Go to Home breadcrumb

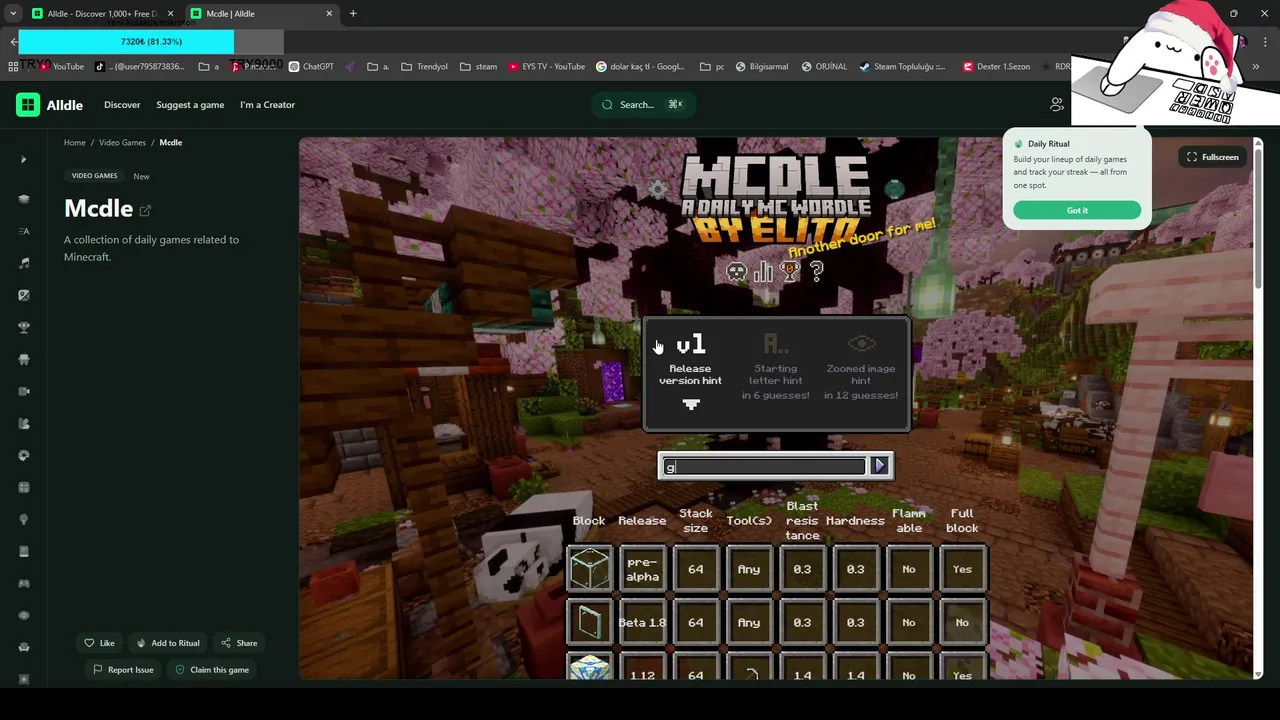[x=75, y=142]
